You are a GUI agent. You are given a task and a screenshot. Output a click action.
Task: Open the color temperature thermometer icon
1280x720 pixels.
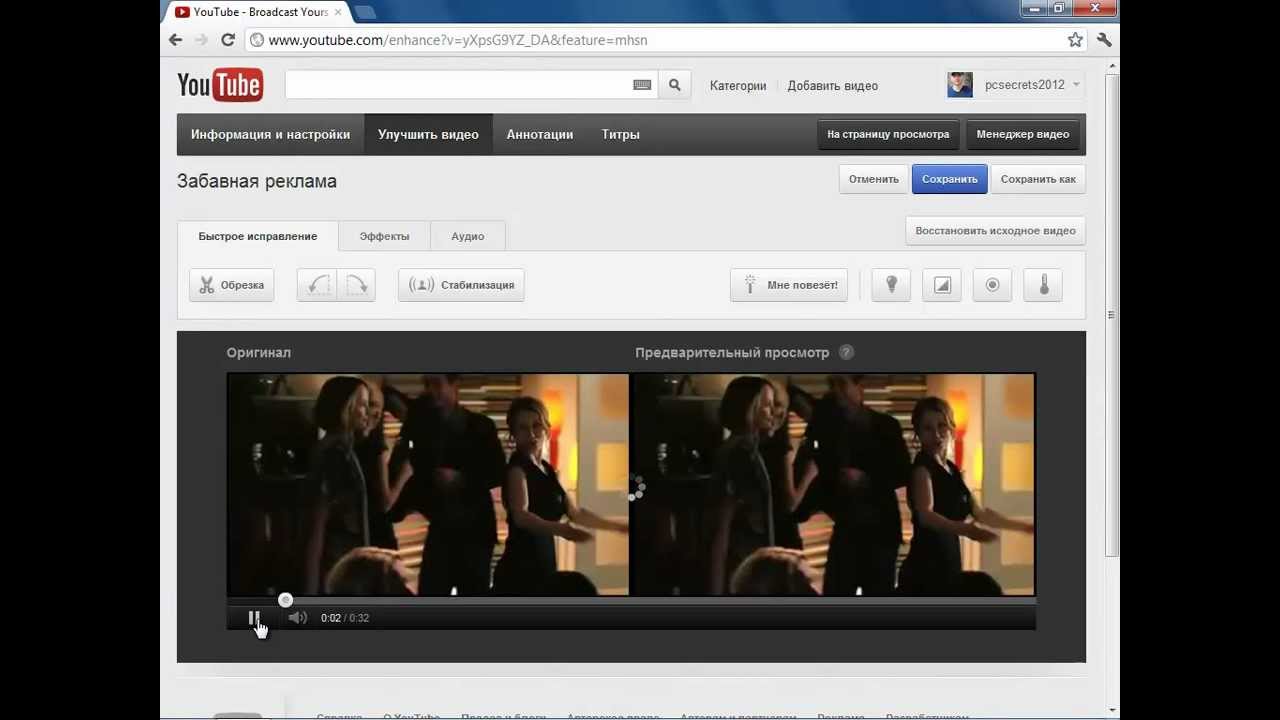(x=1043, y=285)
